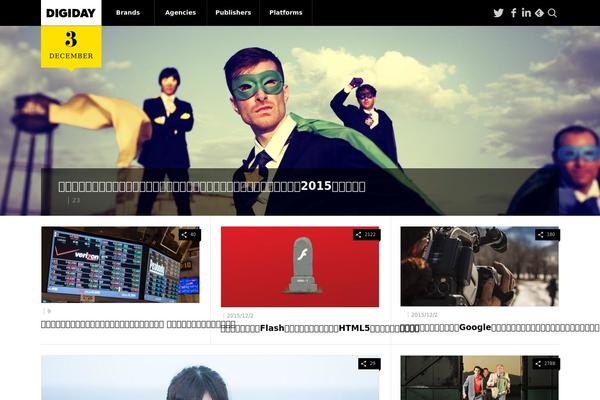Open the hero article headline containing 2015
This screenshot has height=400, width=600.
tap(212, 186)
